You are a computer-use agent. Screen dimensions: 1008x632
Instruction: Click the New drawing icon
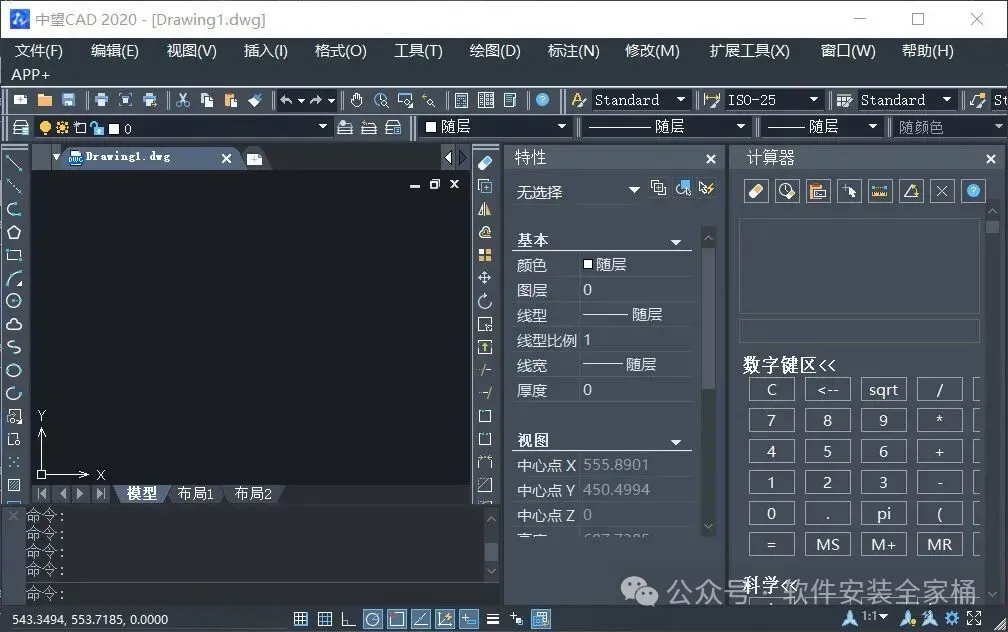[x=21, y=100]
